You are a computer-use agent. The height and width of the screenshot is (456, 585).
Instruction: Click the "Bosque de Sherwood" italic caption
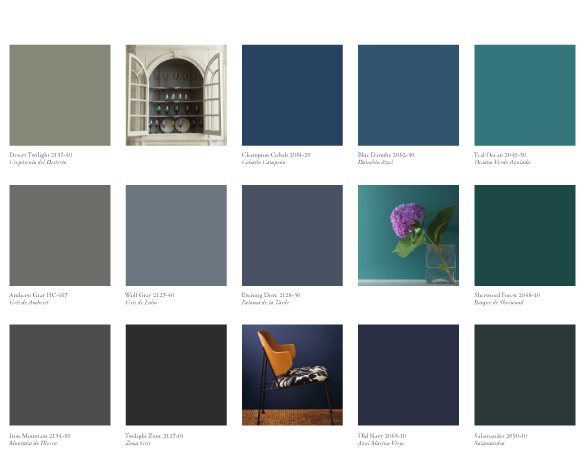pyautogui.click(x=499, y=302)
